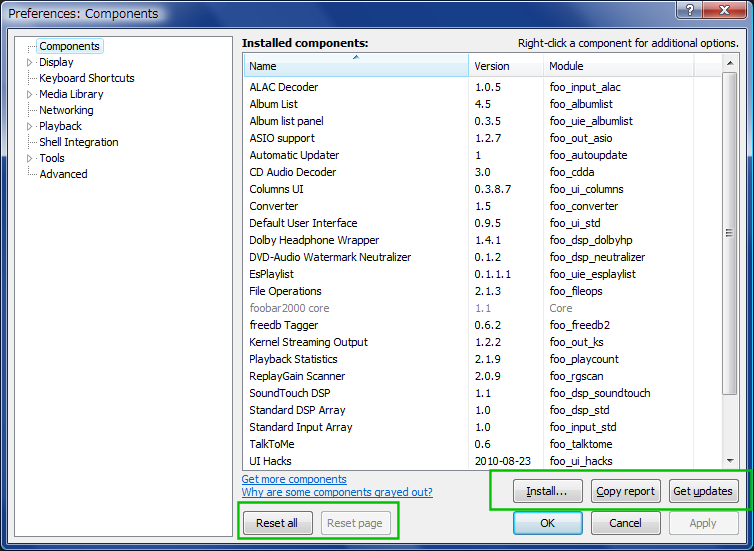
Task: Open the Advanced preferences page
Action: [63, 174]
